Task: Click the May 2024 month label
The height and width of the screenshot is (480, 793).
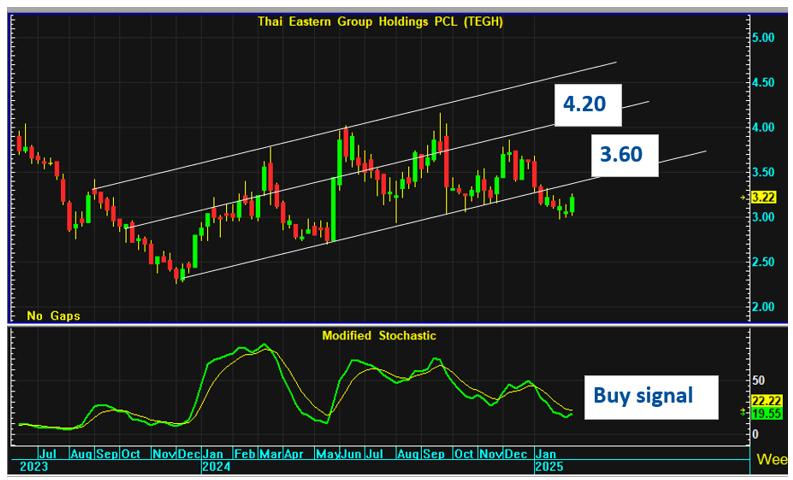Action: pyautogui.click(x=327, y=454)
